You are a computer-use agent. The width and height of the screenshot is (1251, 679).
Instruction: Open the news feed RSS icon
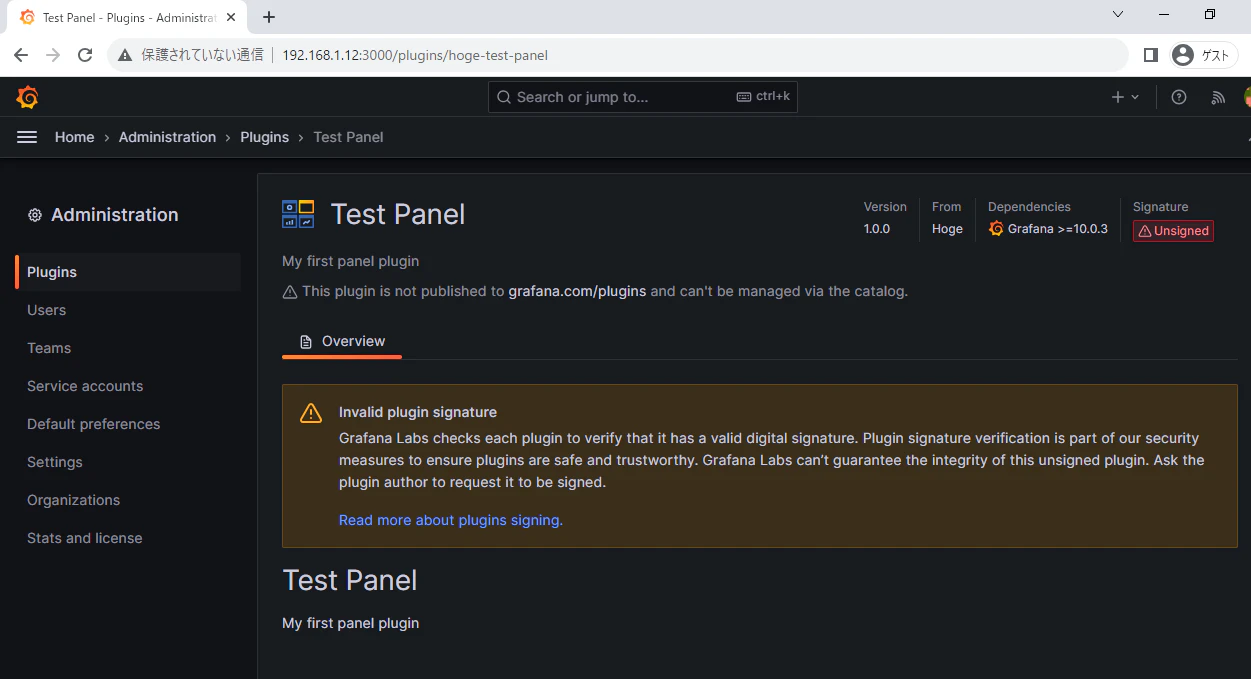click(1218, 97)
